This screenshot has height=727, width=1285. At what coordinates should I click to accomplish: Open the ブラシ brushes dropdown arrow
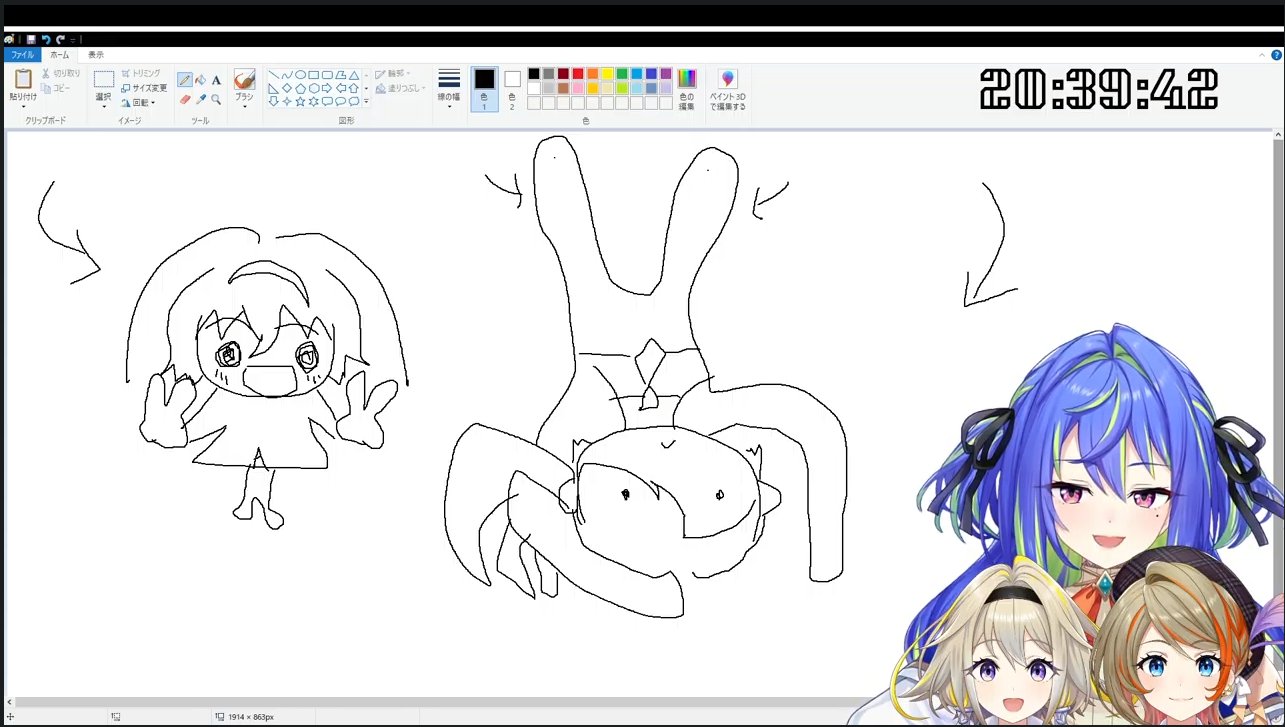(244, 106)
